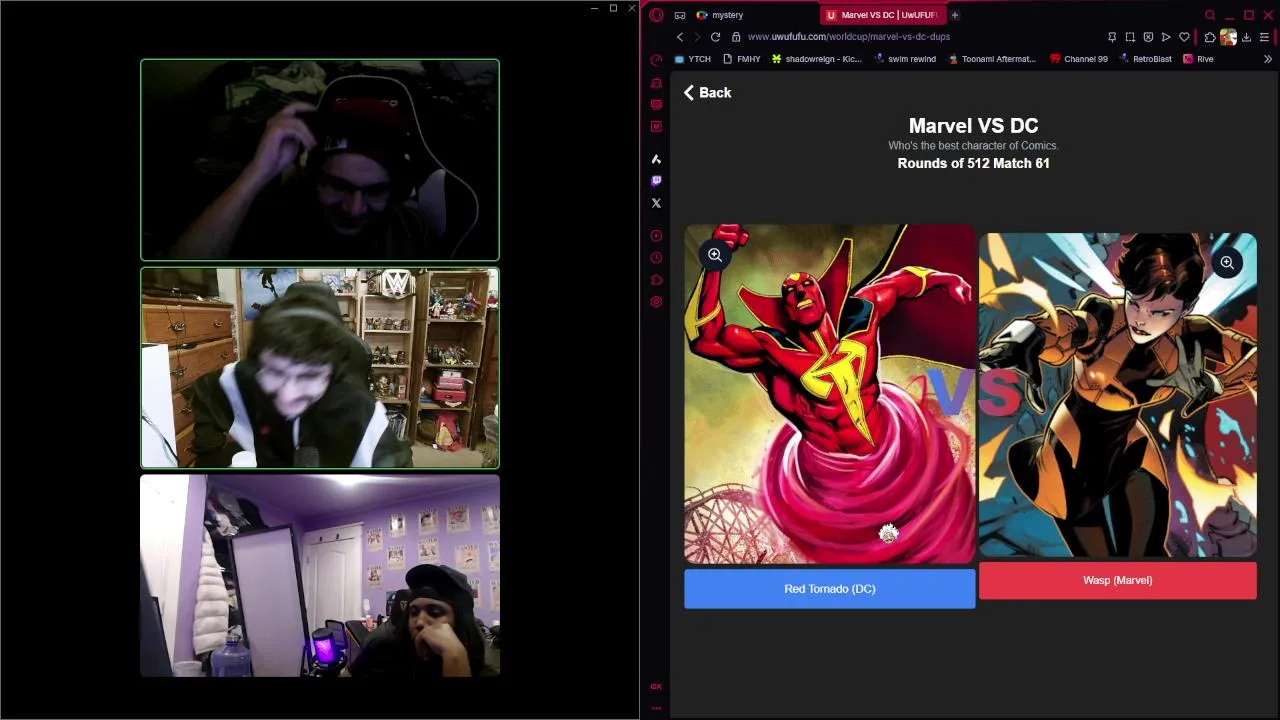Click the uwufufu.com address bar
Image resolution: width=1280 pixels, height=720 pixels.
click(x=849, y=37)
